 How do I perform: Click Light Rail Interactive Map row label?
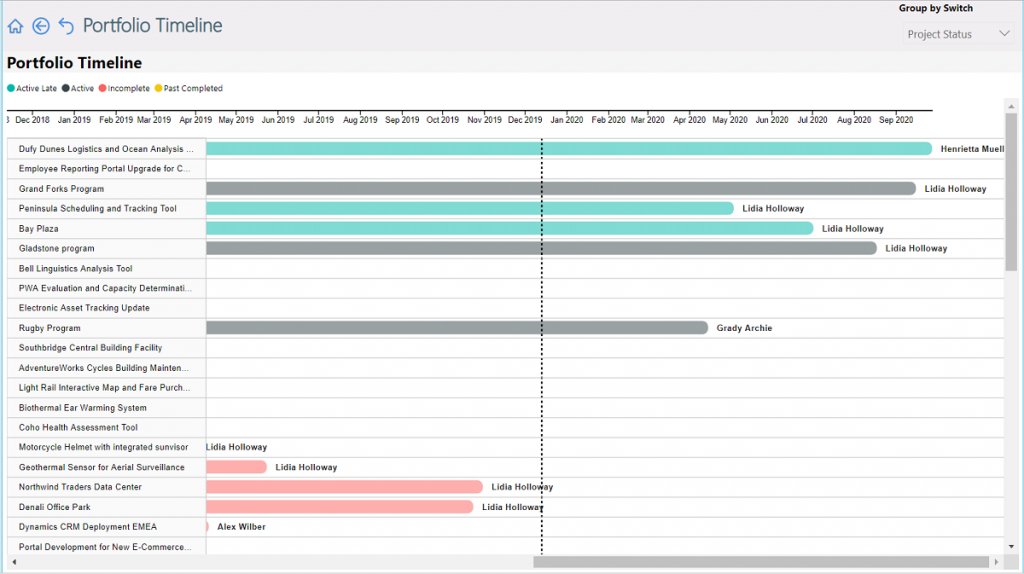tap(104, 387)
